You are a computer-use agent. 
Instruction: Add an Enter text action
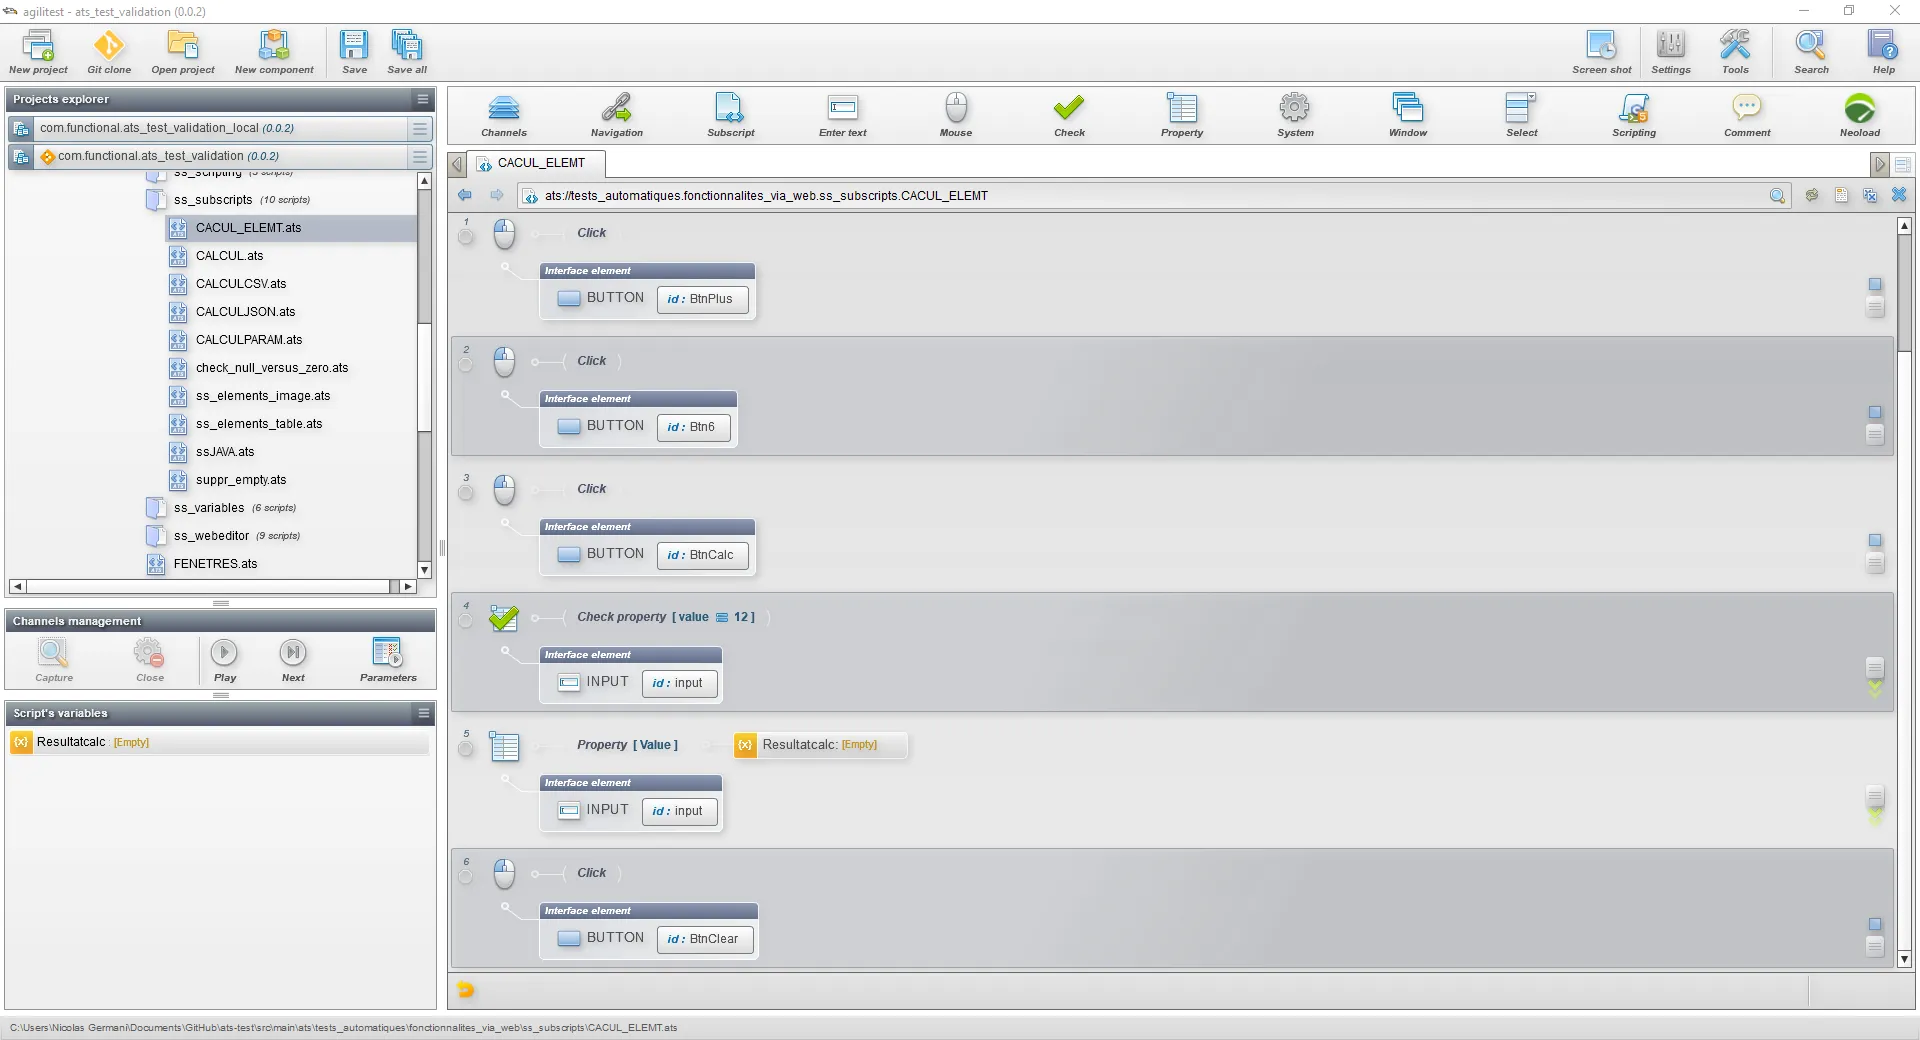[843, 115]
